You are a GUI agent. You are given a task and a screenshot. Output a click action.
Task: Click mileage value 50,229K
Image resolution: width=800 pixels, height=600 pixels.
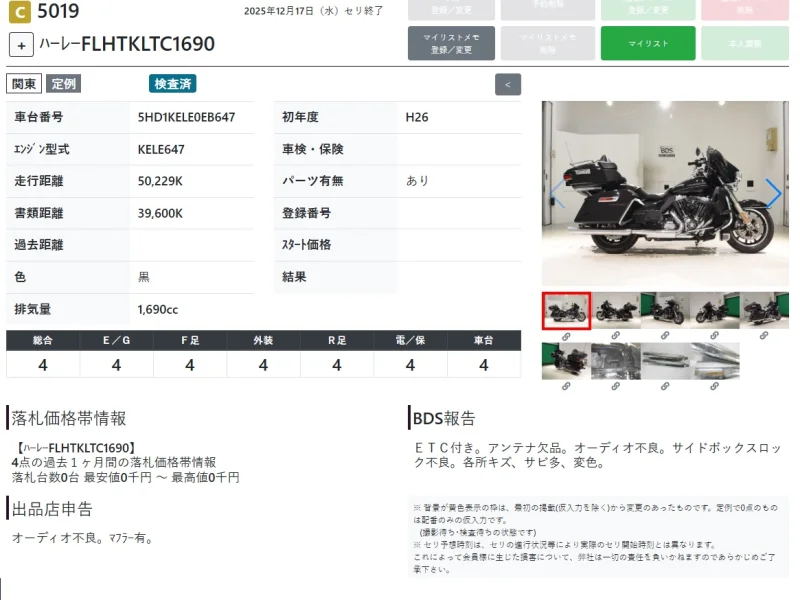pyautogui.click(x=160, y=181)
